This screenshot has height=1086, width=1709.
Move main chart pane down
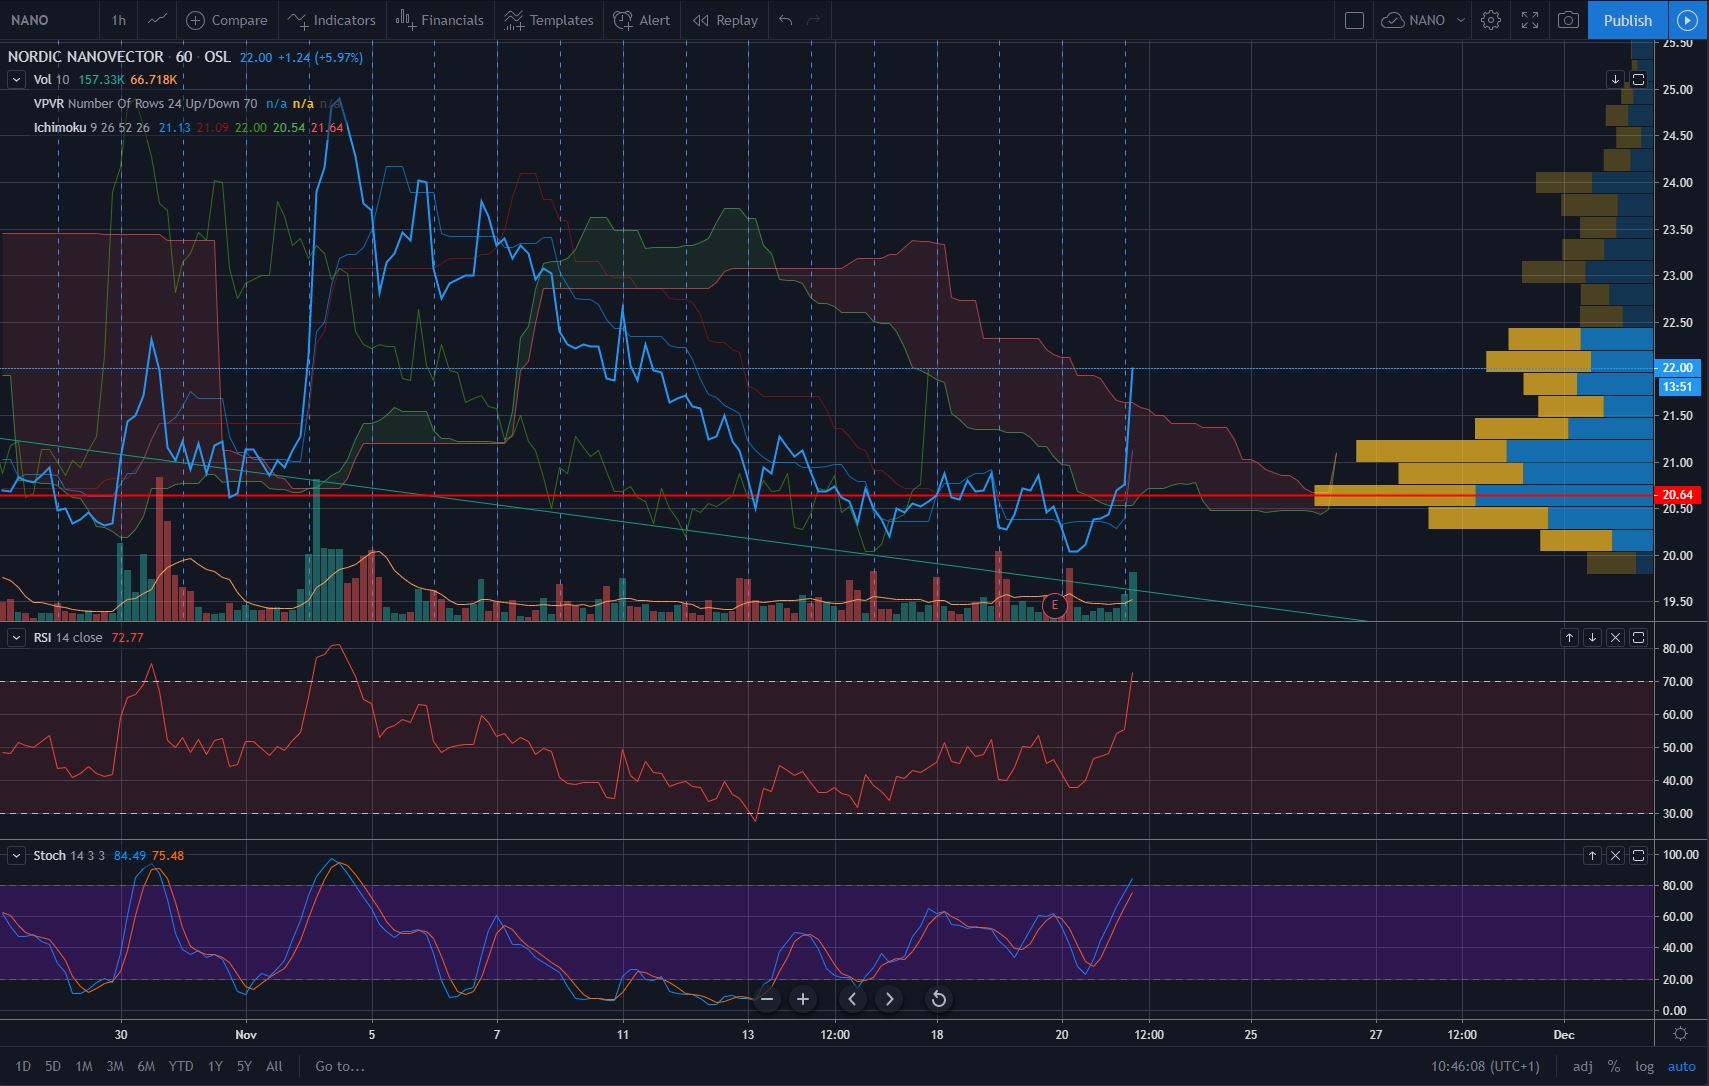1615,79
